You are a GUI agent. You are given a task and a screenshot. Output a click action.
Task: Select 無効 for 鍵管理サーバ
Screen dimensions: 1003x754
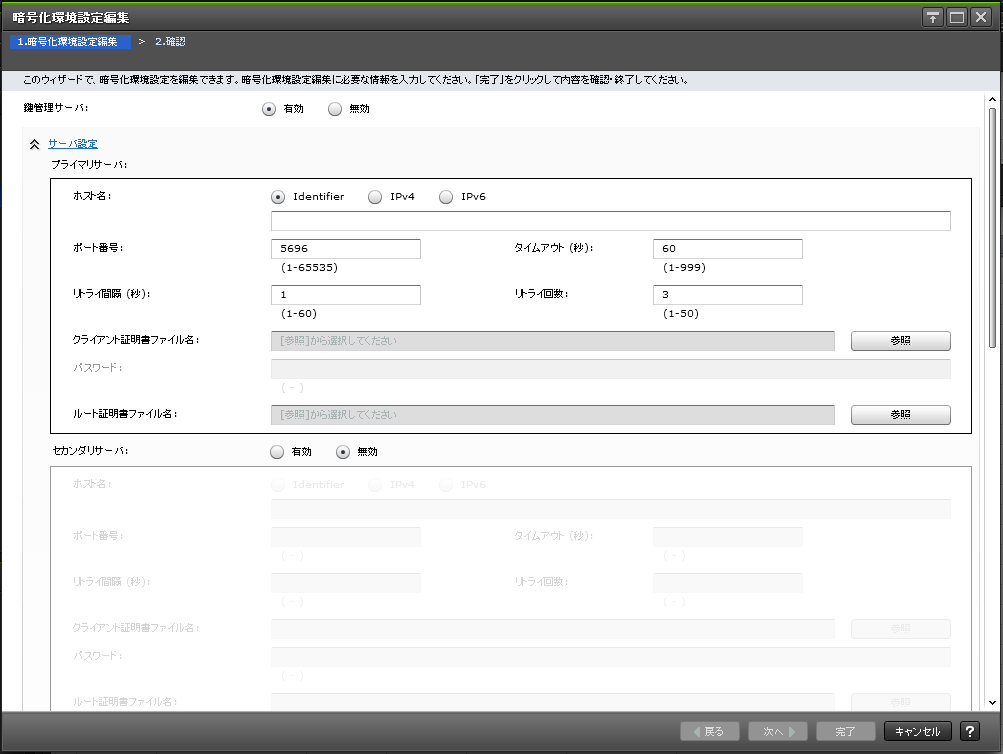pos(335,109)
